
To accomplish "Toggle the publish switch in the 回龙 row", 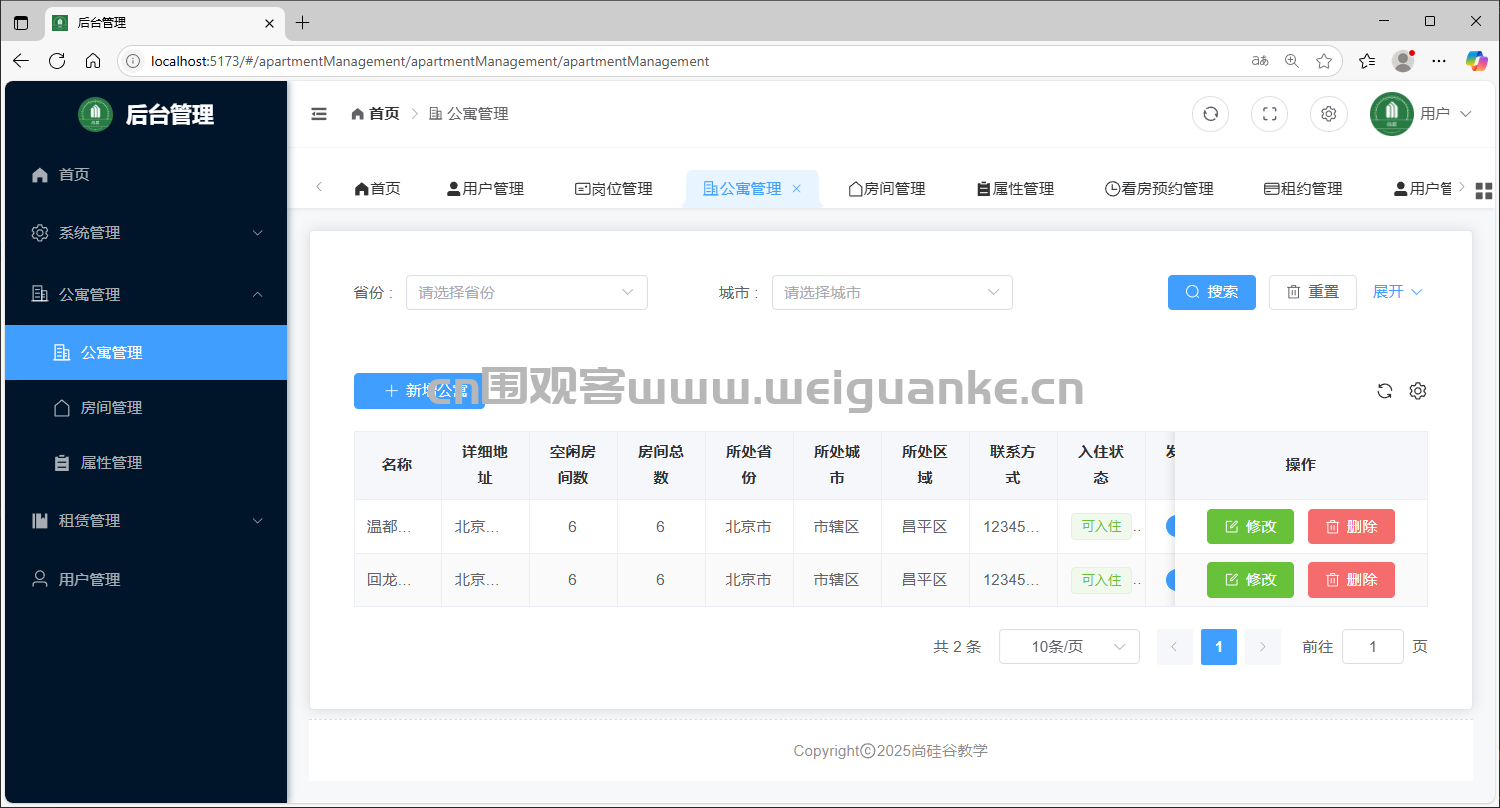I will [x=1170, y=580].
